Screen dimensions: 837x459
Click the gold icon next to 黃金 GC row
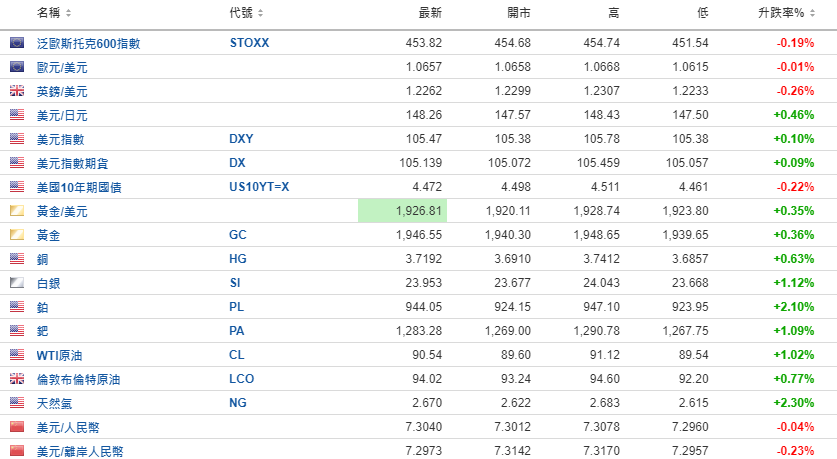[x=17, y=235]
